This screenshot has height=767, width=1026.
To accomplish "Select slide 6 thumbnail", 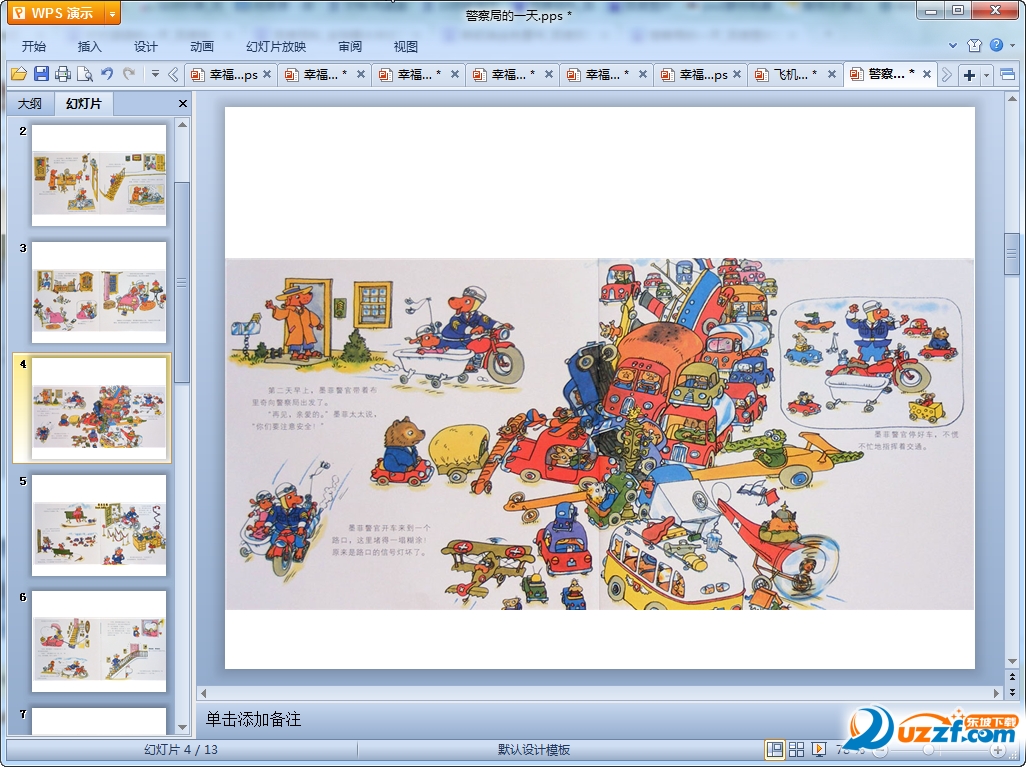I will [x=99, y=641].
